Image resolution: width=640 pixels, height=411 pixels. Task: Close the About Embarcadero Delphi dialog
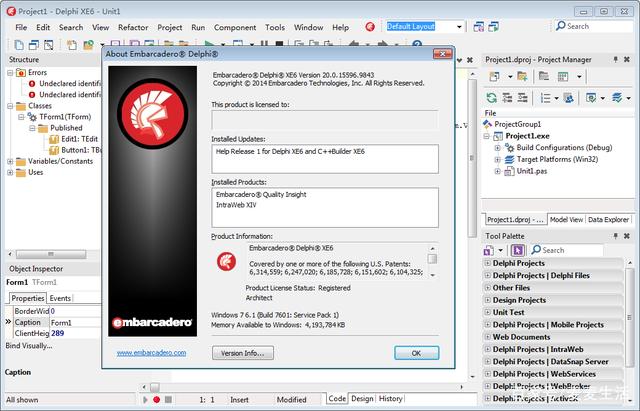[442, 53]
